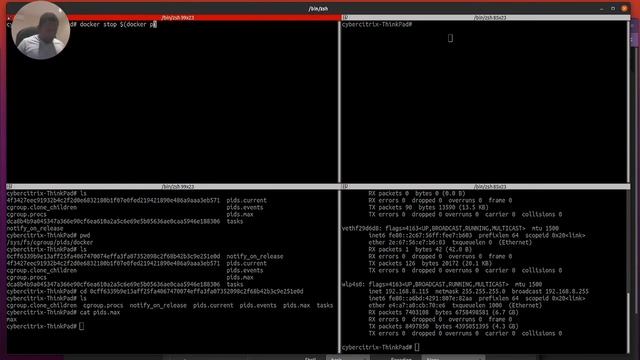Click the 'max' output line
Viewport: 640px width, 360px height.
(x=11, y=319)
